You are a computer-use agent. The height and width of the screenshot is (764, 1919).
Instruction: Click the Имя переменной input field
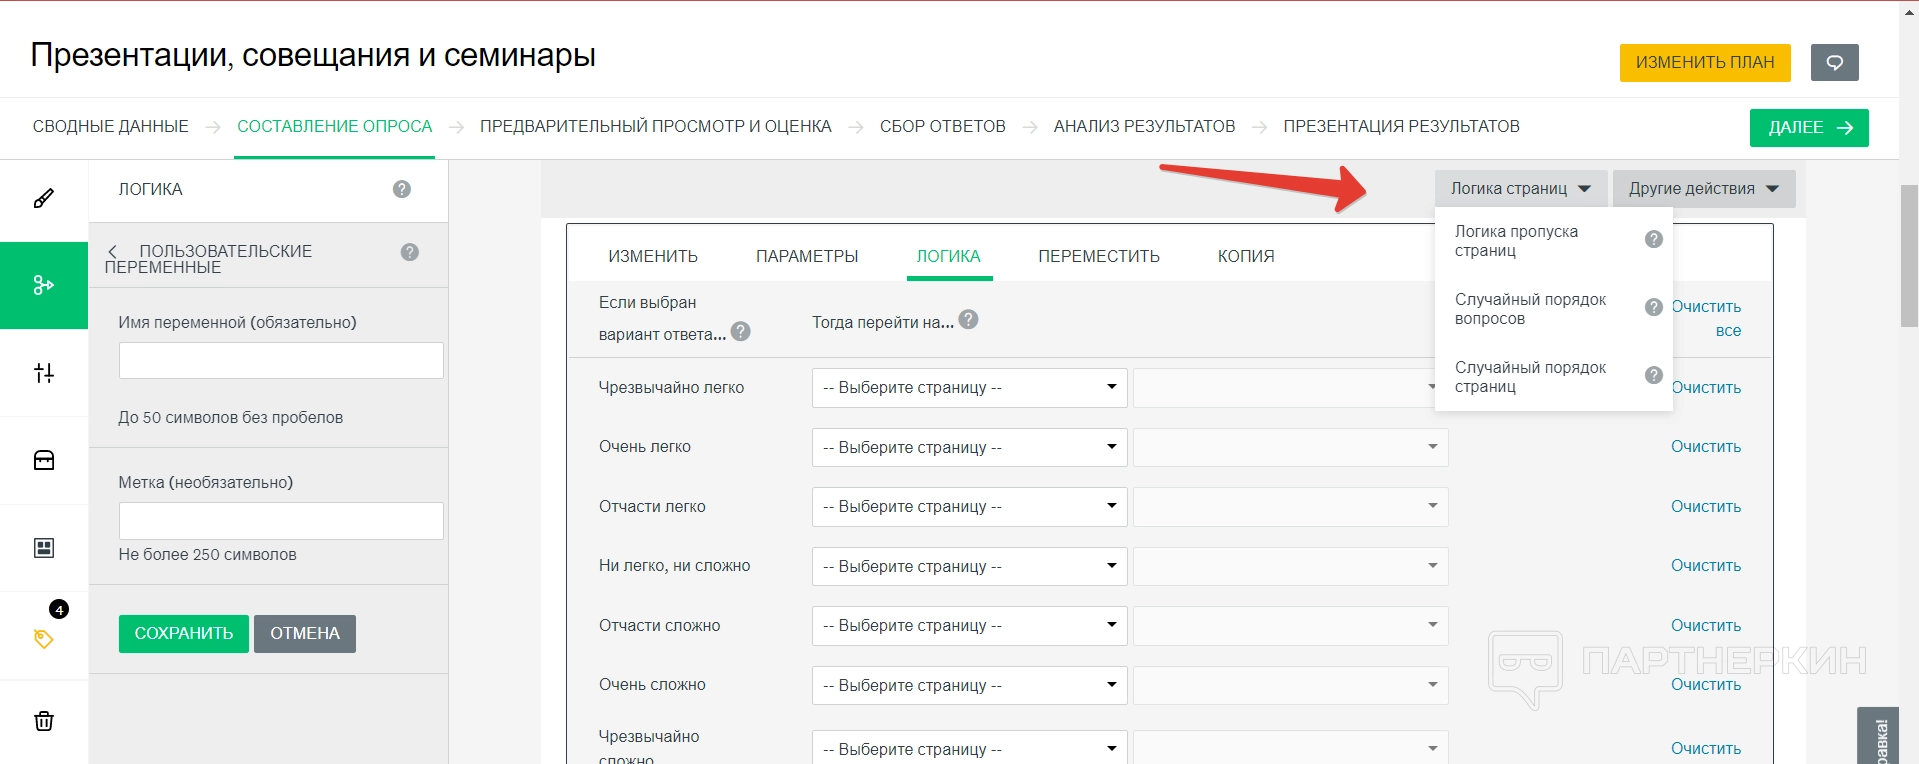click(x=281, y=361)
